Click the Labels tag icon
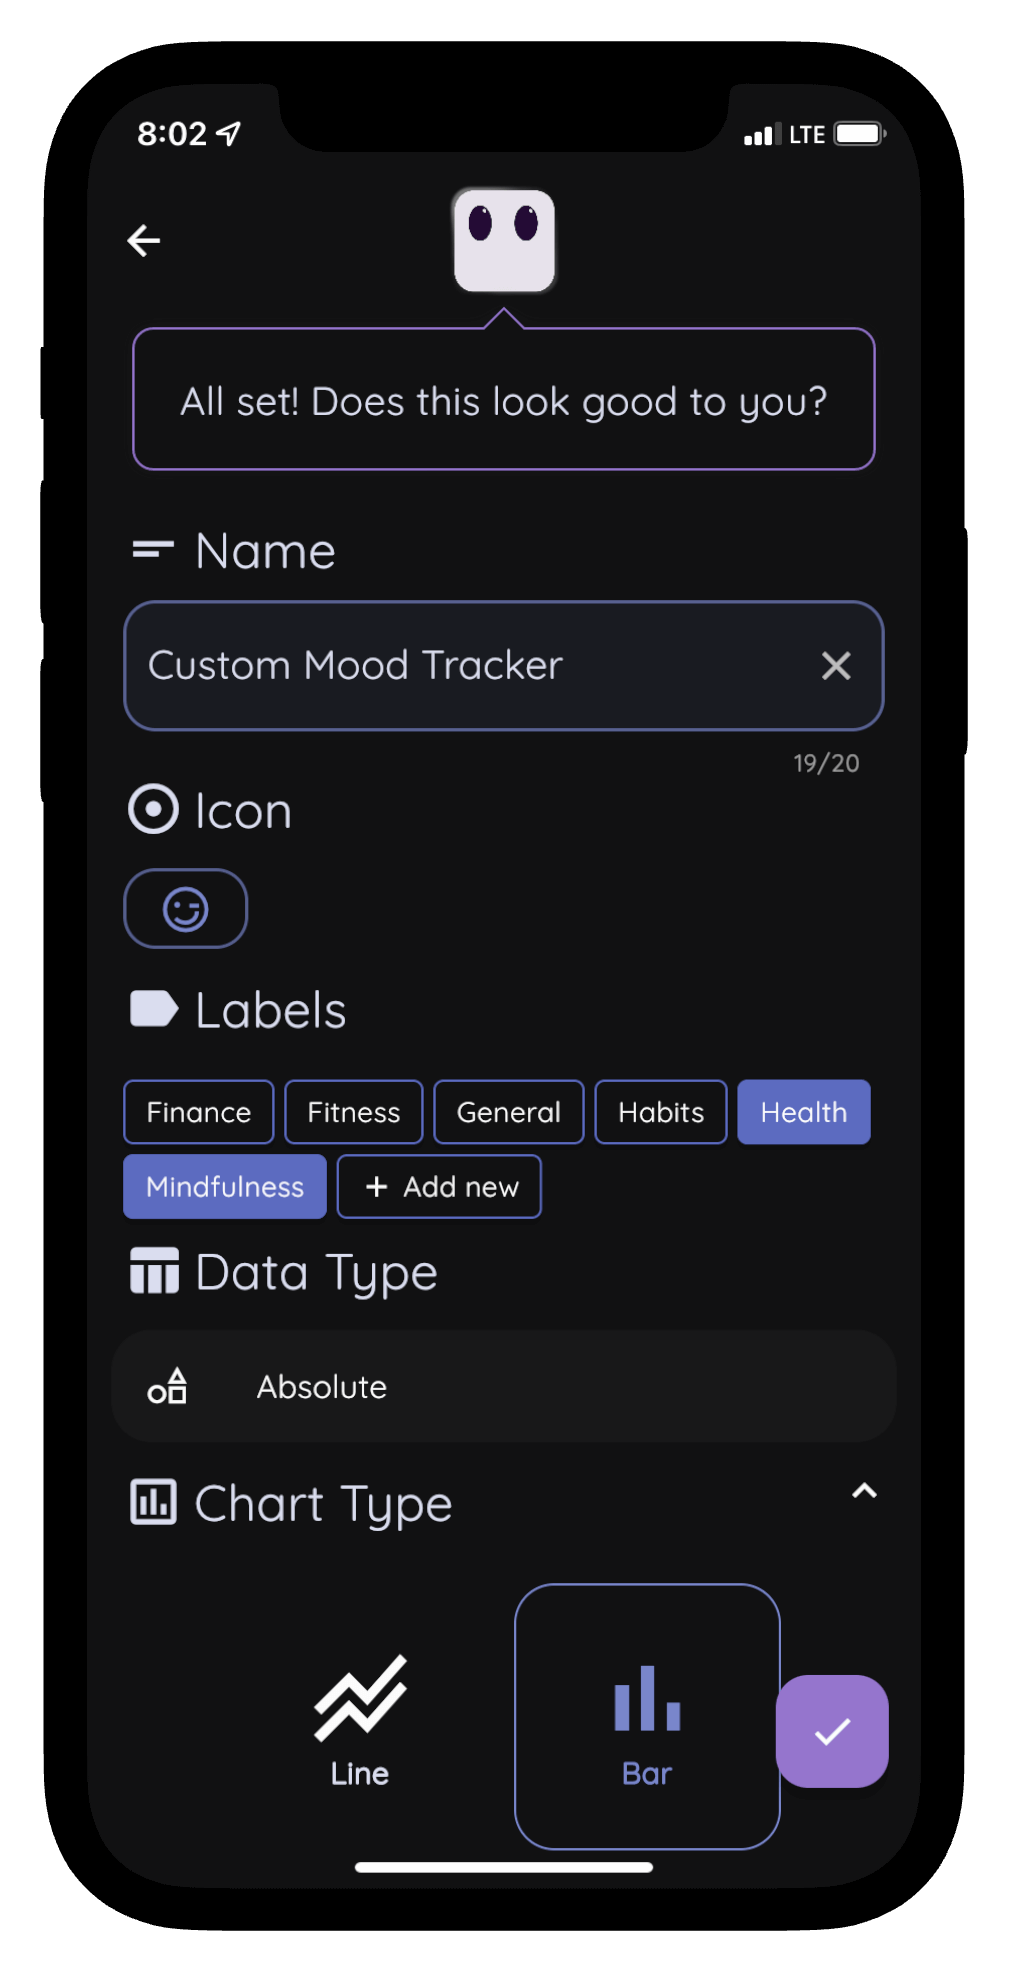Screen dimensions: 1011x1974 click(x=152, y=1009)
